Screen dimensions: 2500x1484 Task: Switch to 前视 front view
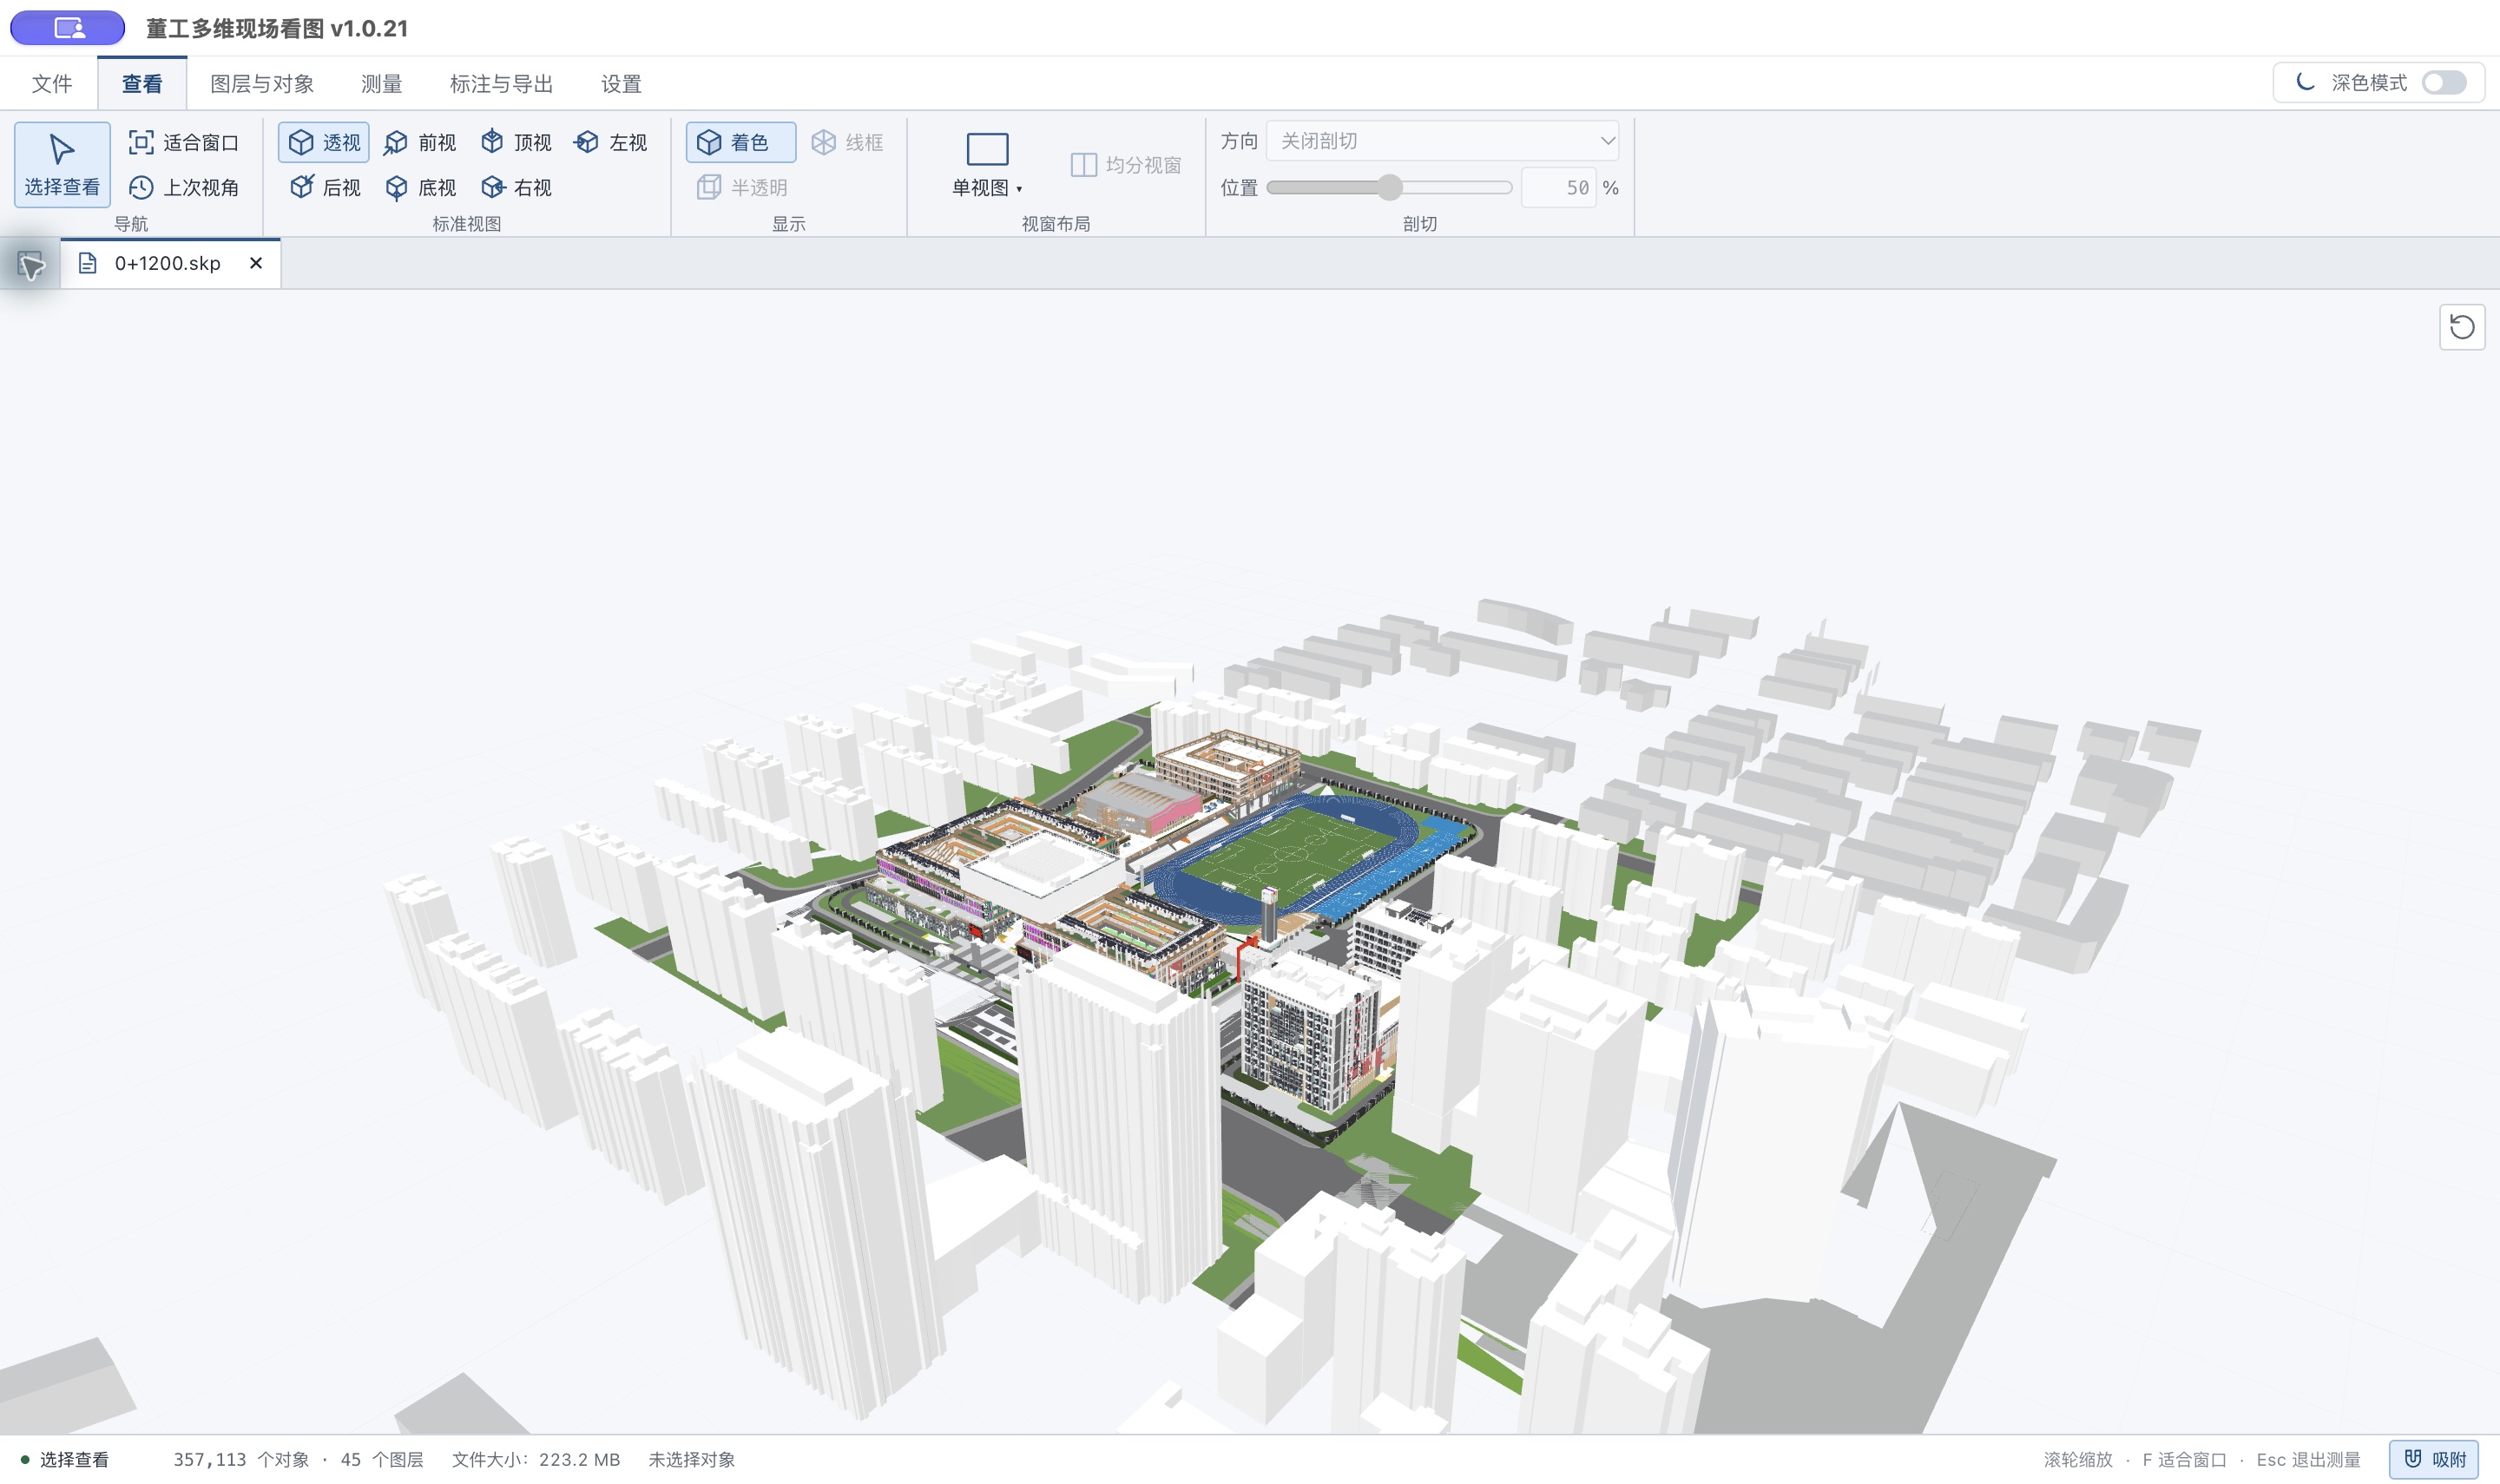[420, 142]
